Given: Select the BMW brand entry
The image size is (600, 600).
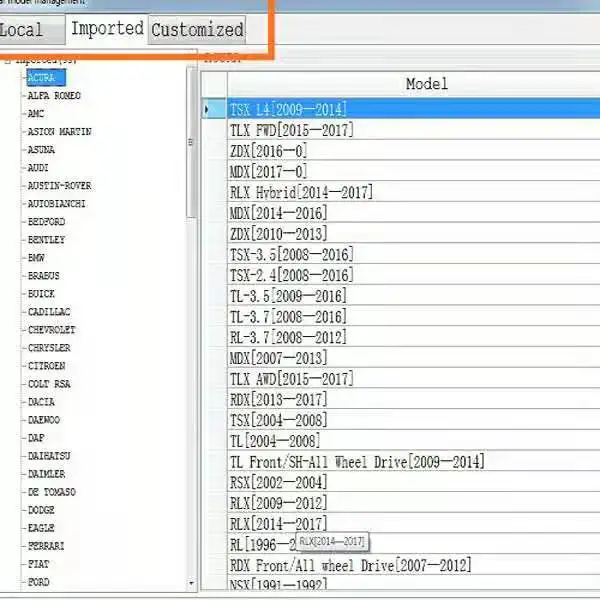Looking at the screenshot, I should (38, 258).
